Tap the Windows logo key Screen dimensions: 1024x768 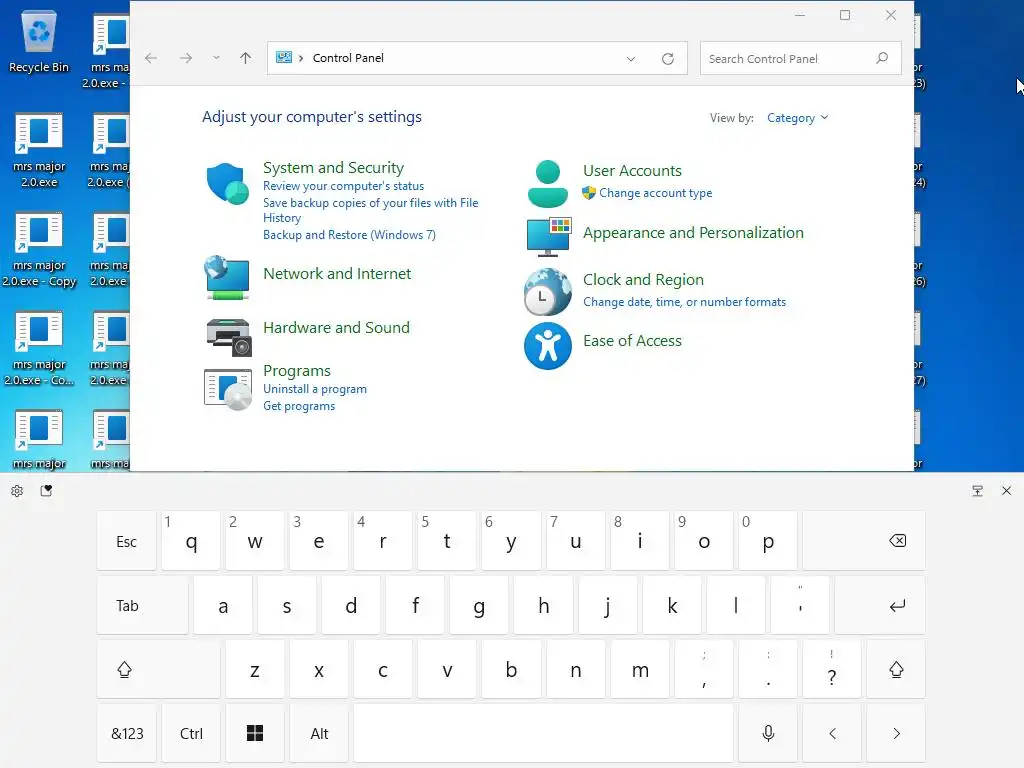tap(255, 733)
